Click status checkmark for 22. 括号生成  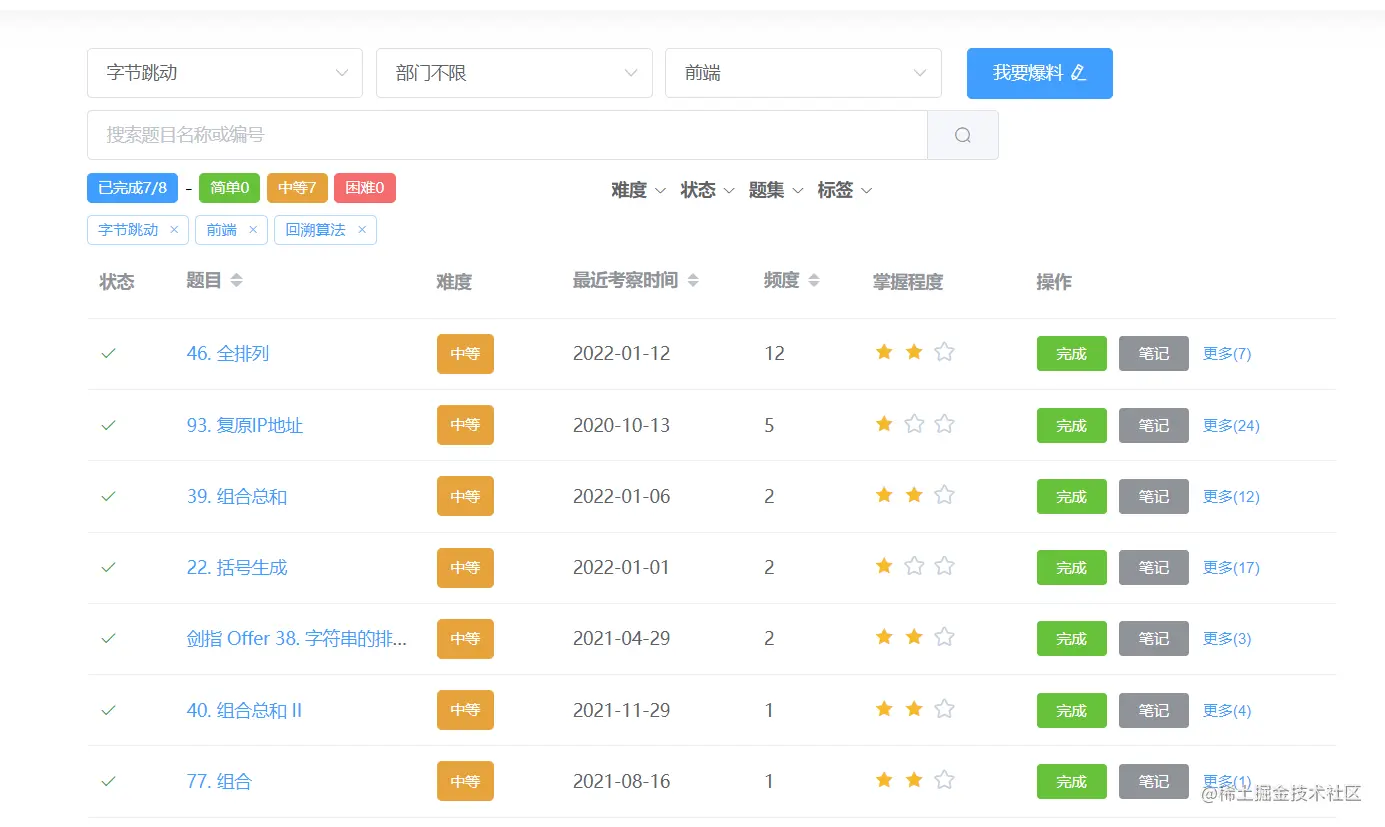(108, 567)
